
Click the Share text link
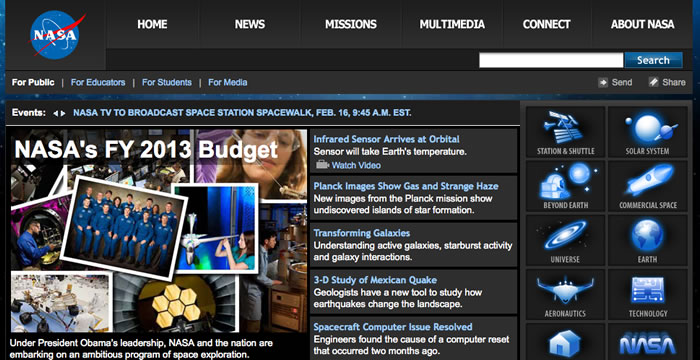tap(674, 82)
